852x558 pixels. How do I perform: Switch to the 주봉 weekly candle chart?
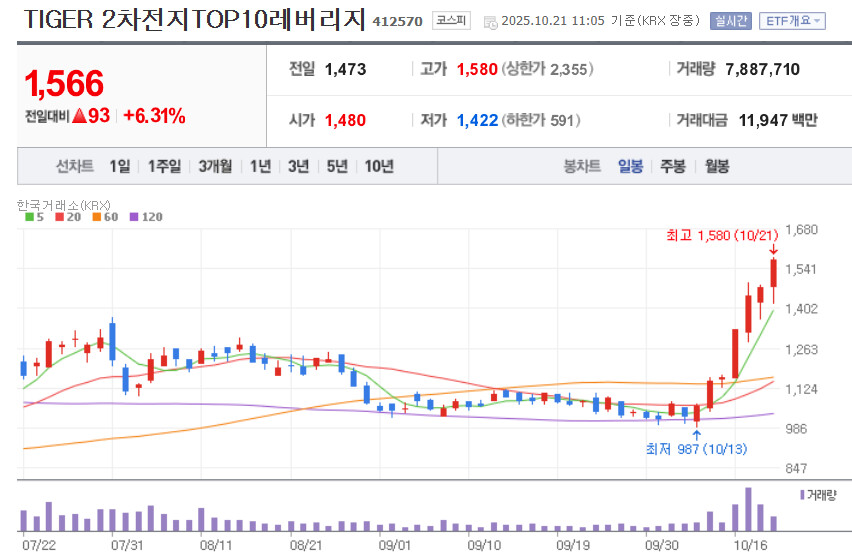tap(673, 166)
